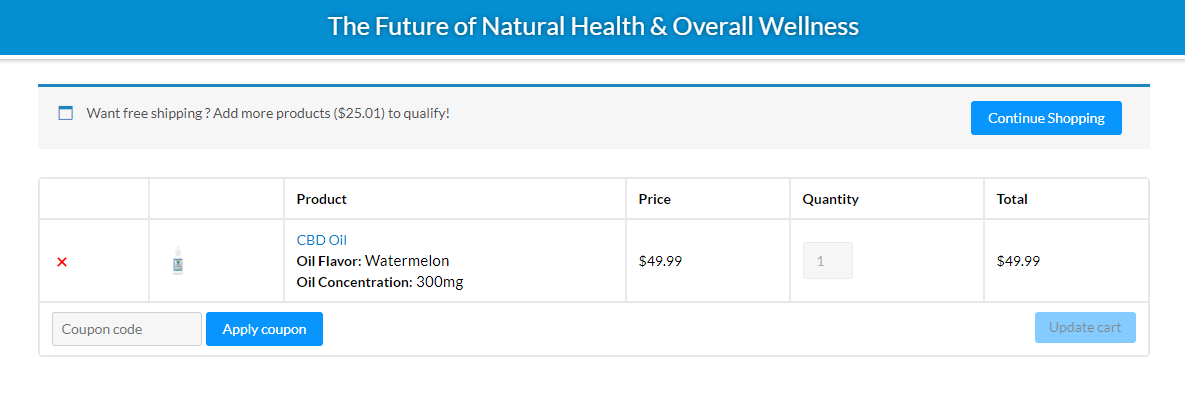Click the Continue Shopping button

point(1046,118)
